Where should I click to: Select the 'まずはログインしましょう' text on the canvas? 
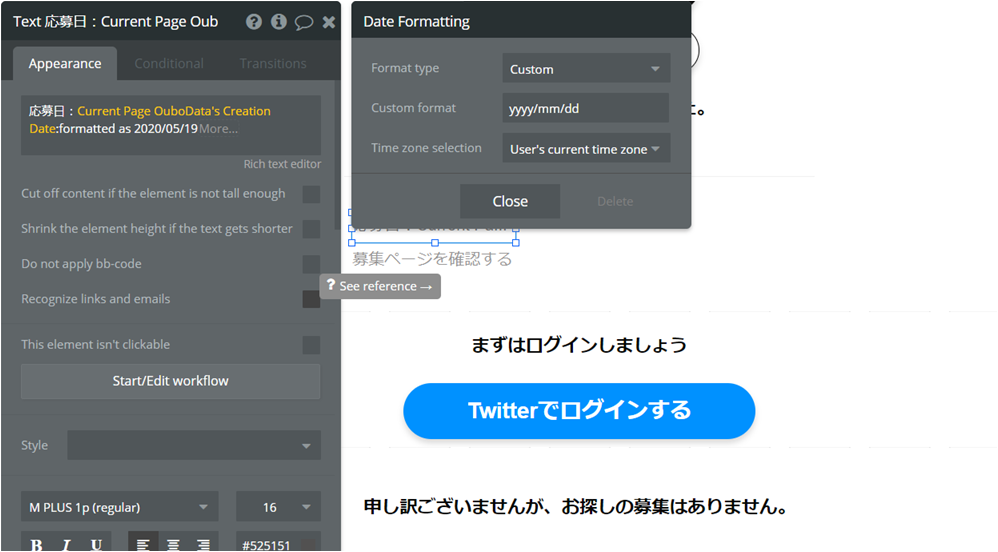[x=579, y=345]
